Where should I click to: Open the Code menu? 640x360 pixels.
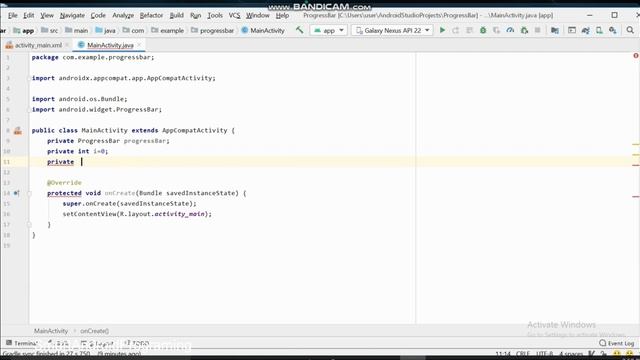tap(98, 15)
